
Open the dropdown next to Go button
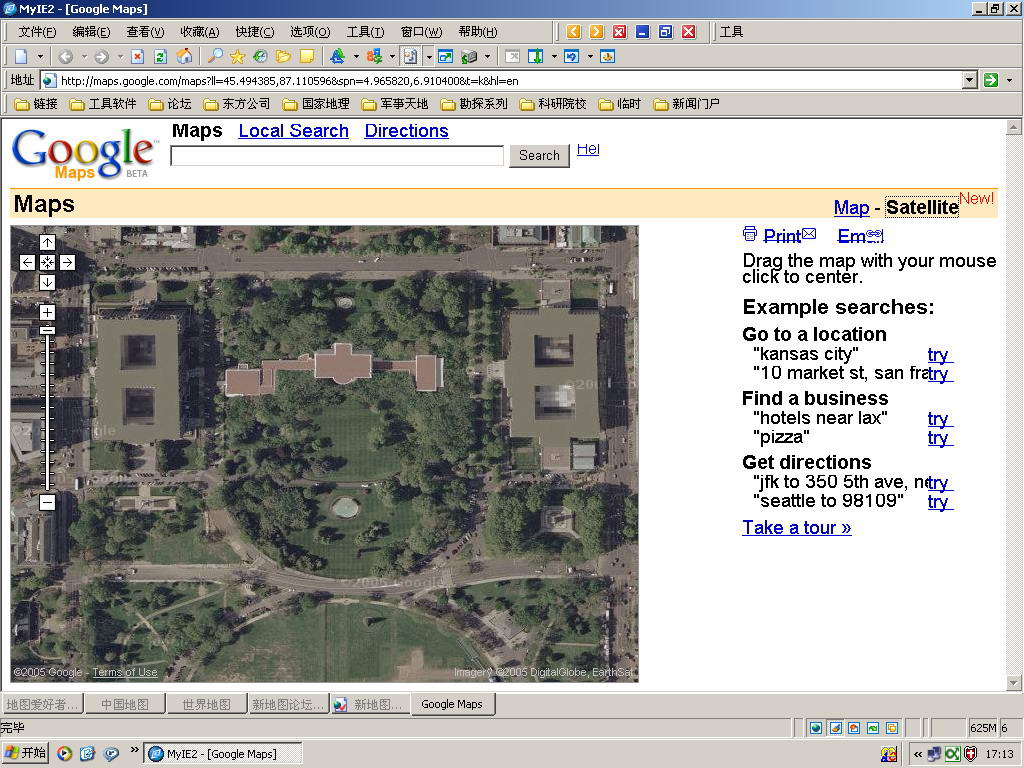[1009, 80]
